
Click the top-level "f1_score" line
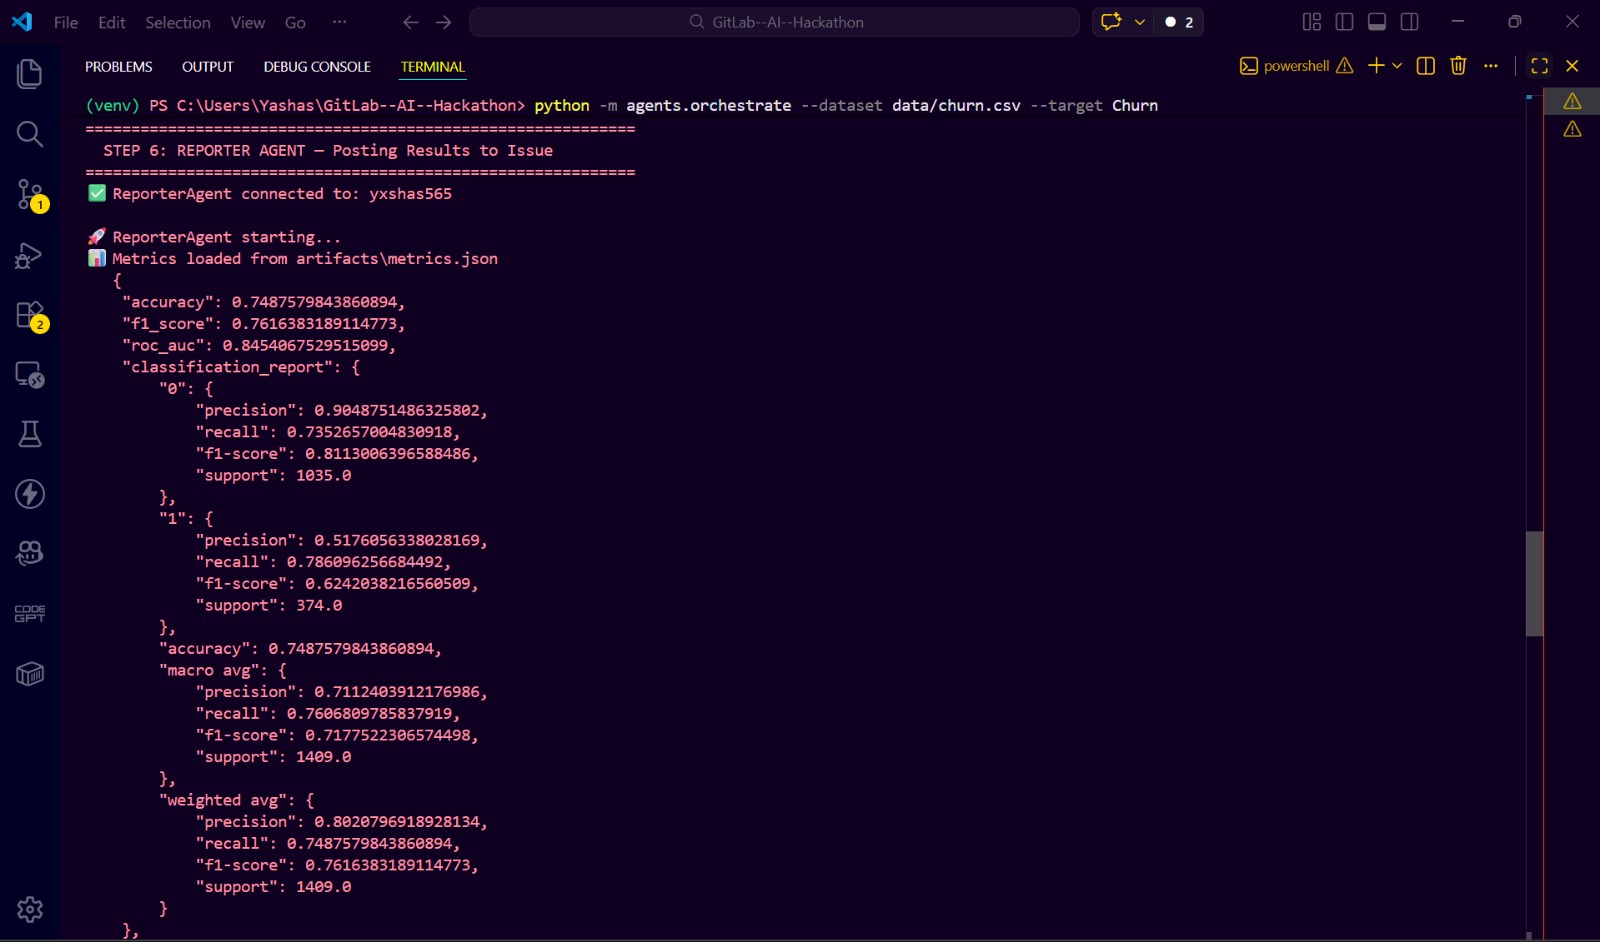coord(264,324)
